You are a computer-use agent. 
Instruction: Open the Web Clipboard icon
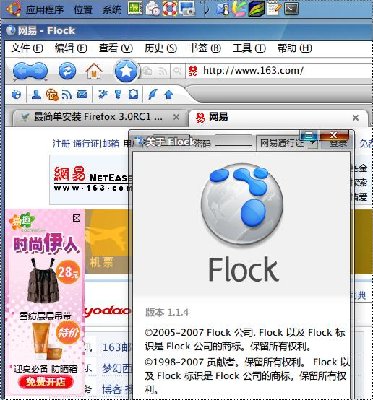[133, 95]
